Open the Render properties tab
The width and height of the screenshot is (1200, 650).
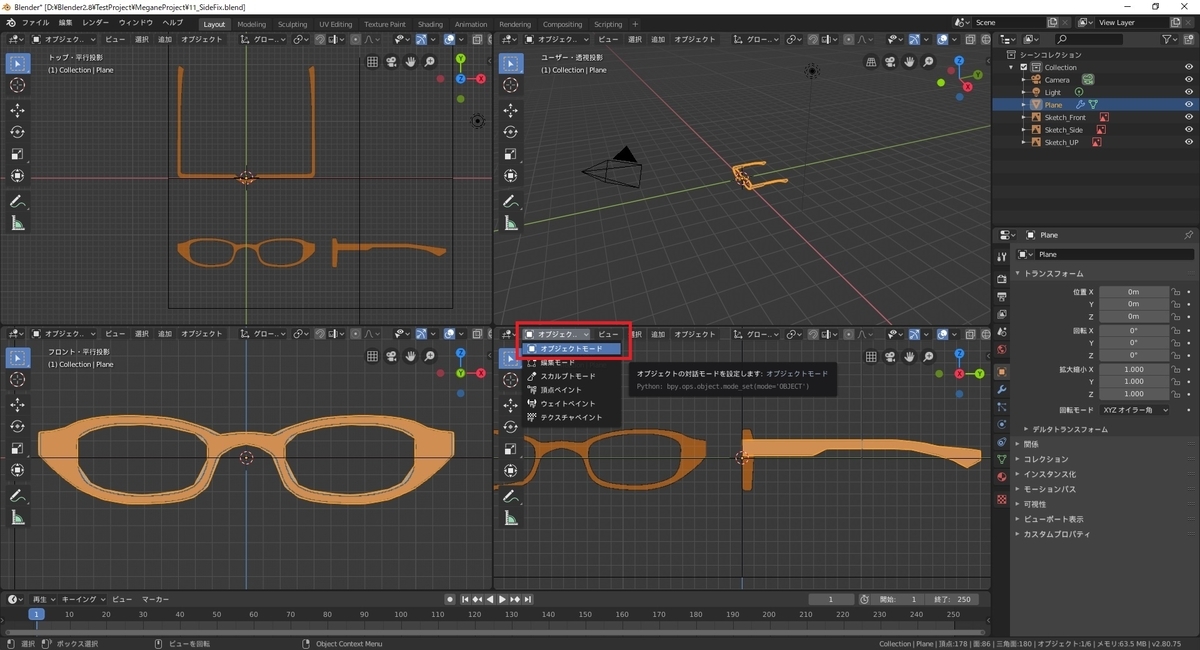(1001, 278)
